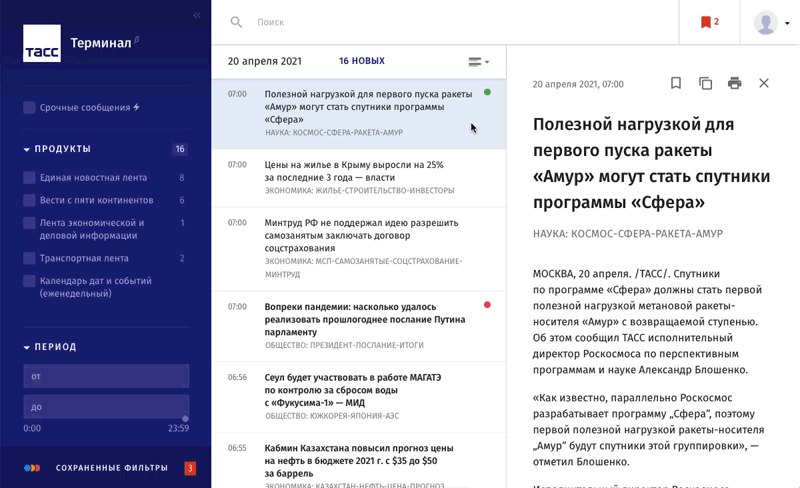The width and height of the screenshot is (800, 488).
Task: Click green status dot on Амур news
Action: tap(487, 92)
